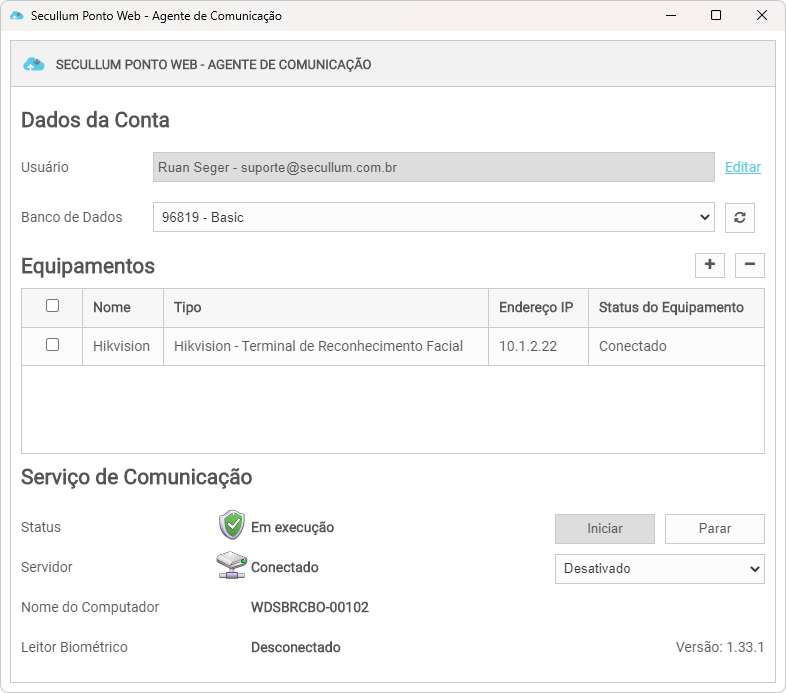The width and height of the screenshot is (786, 693).
Task: Click the Status do Equipamento column header
Action: pos(671,307)
